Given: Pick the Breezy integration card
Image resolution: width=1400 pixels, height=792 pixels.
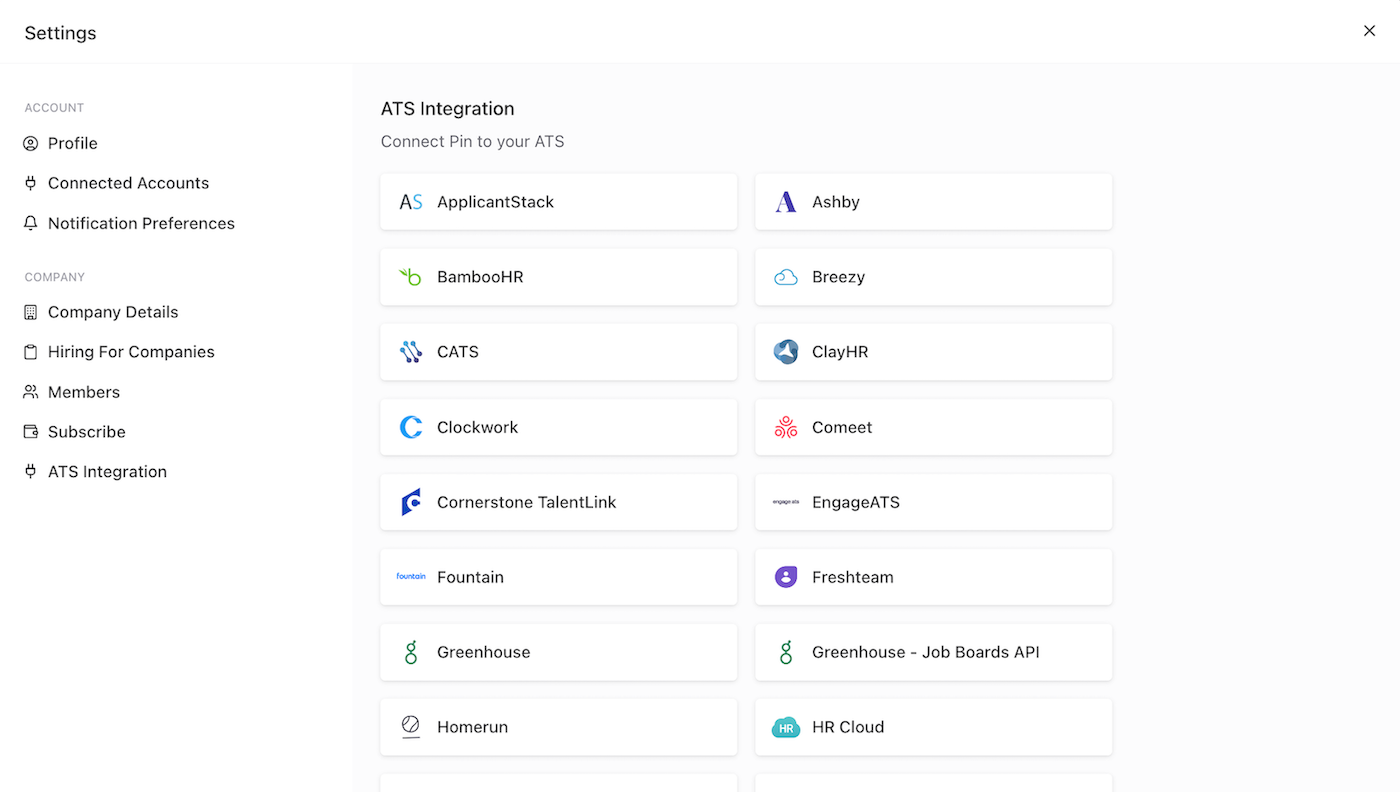Looking at the screenshot, I should pyautogui.click(x=934, y=277).
